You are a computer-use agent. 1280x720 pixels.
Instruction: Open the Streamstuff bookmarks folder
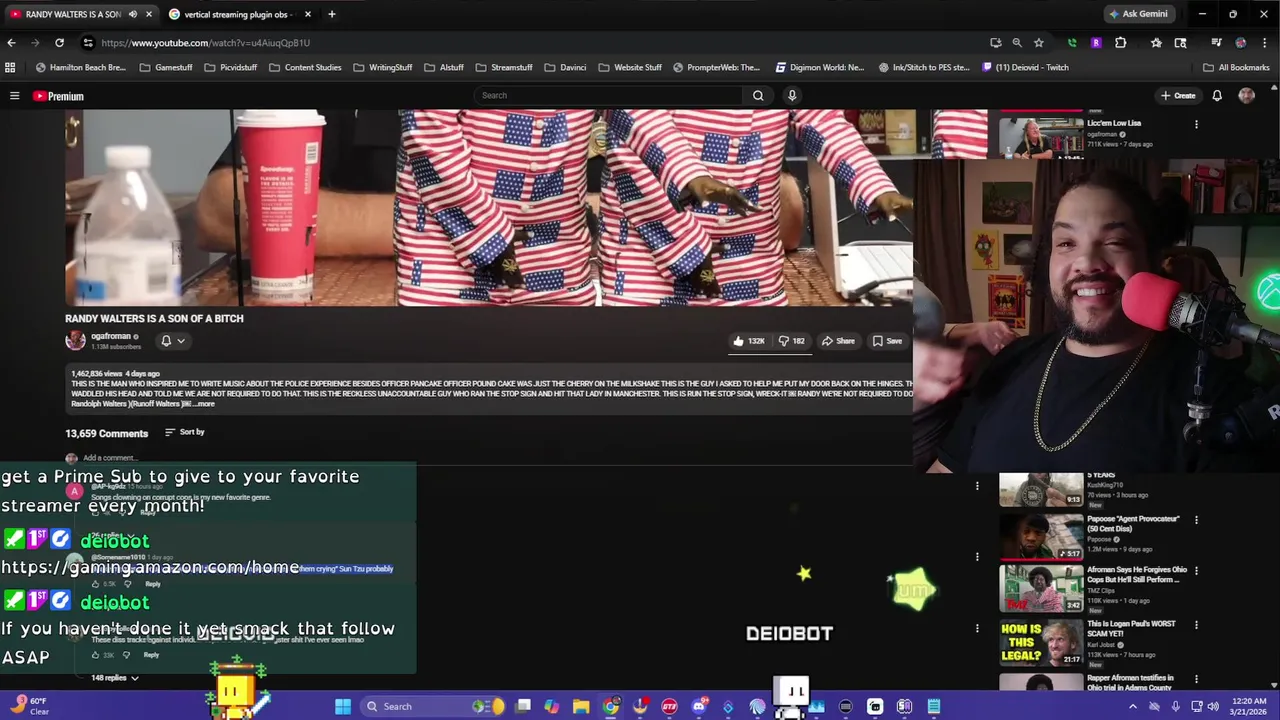504,68
